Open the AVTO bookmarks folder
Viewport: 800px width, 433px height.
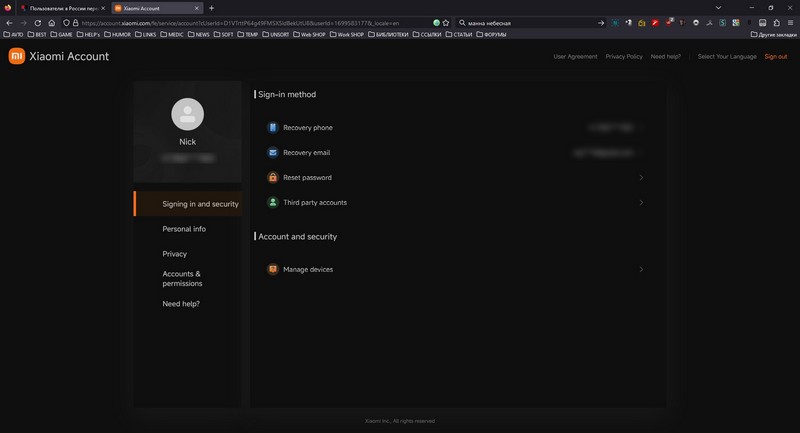coord(13,35)
